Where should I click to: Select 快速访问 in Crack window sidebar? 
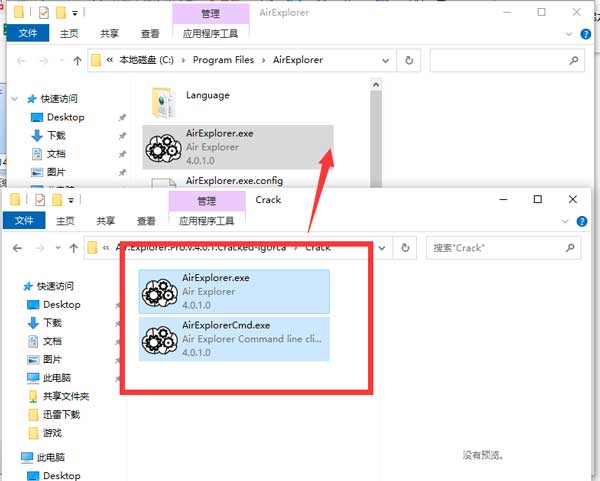pos(48,286)
